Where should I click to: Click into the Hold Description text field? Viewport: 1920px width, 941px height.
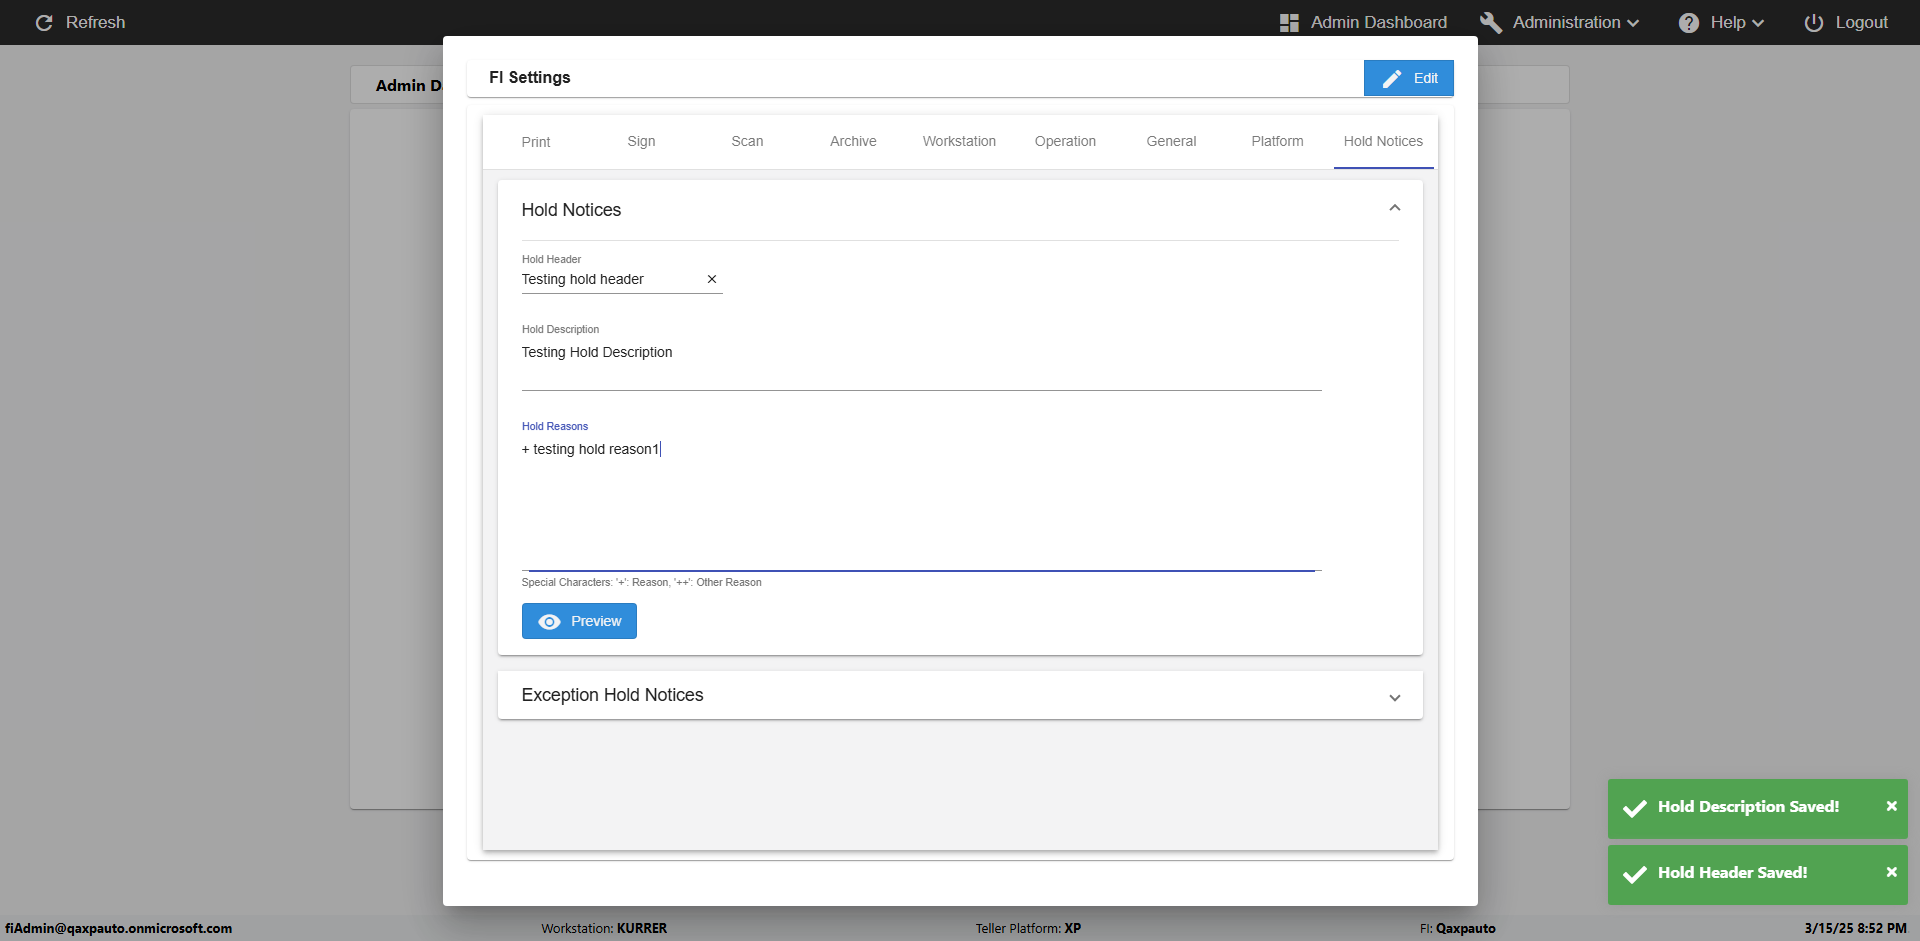pyautogui.click(x=920, y=362)
